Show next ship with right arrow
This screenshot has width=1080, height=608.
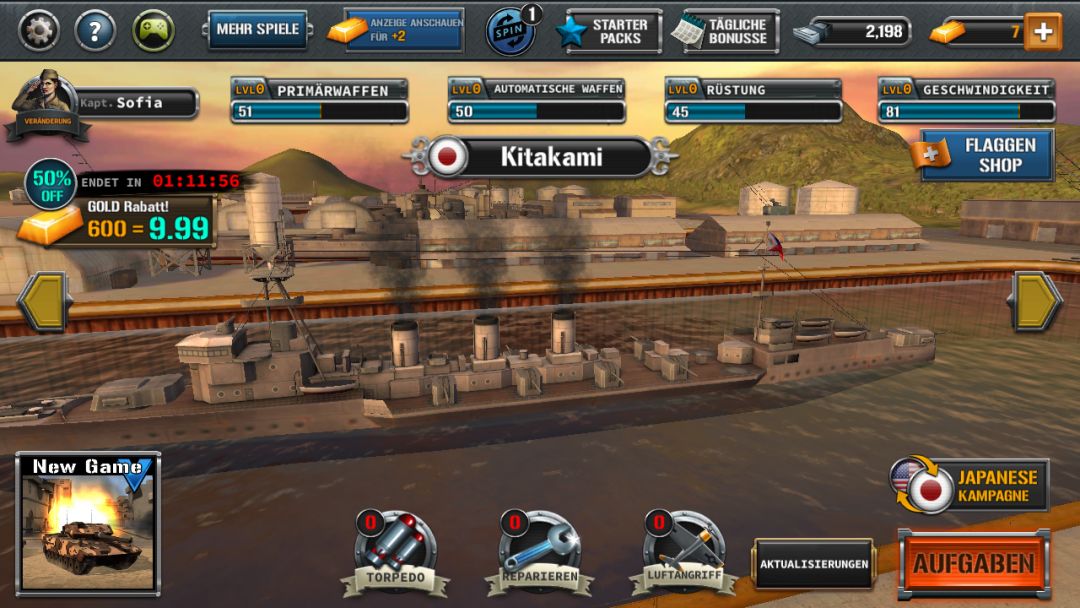tap(1035, 302)
